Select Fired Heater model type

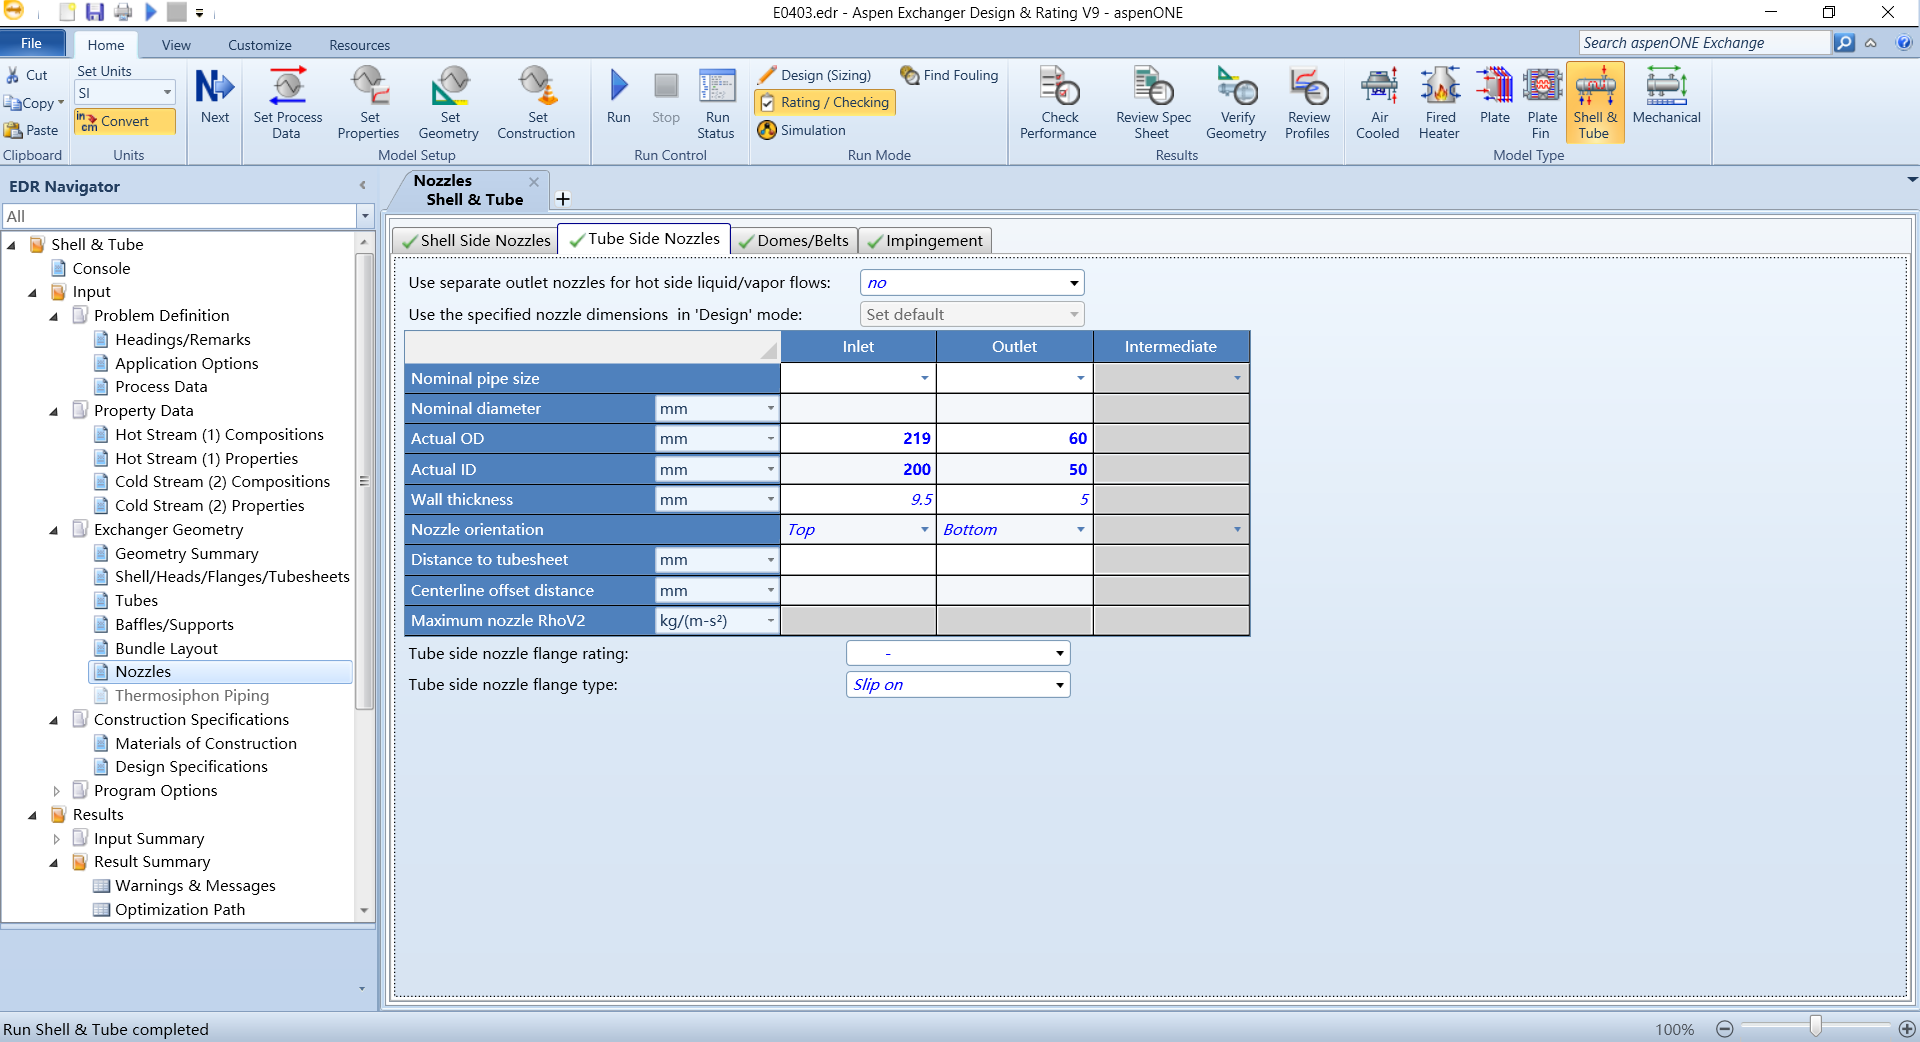click(x=1439, y=103)
